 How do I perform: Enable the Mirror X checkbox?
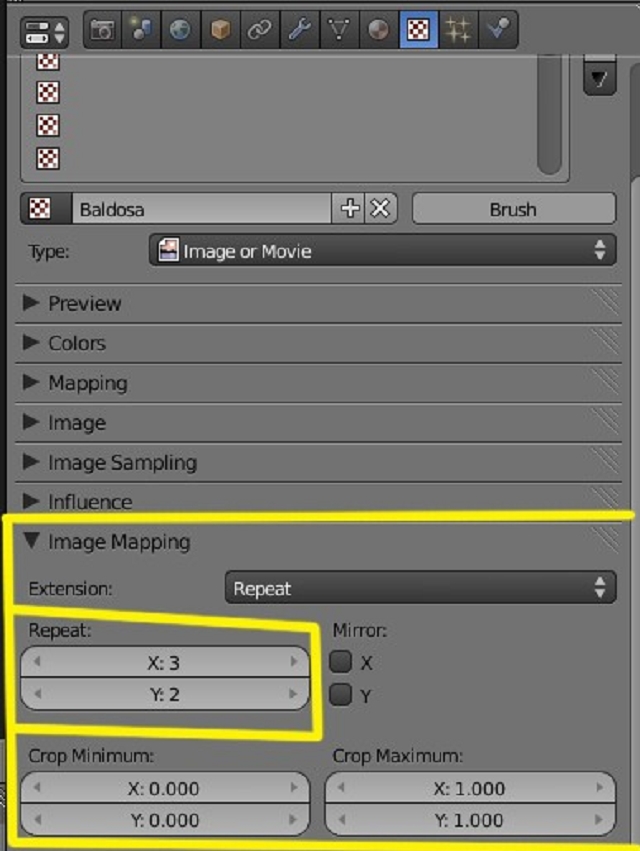click(341, 662)
